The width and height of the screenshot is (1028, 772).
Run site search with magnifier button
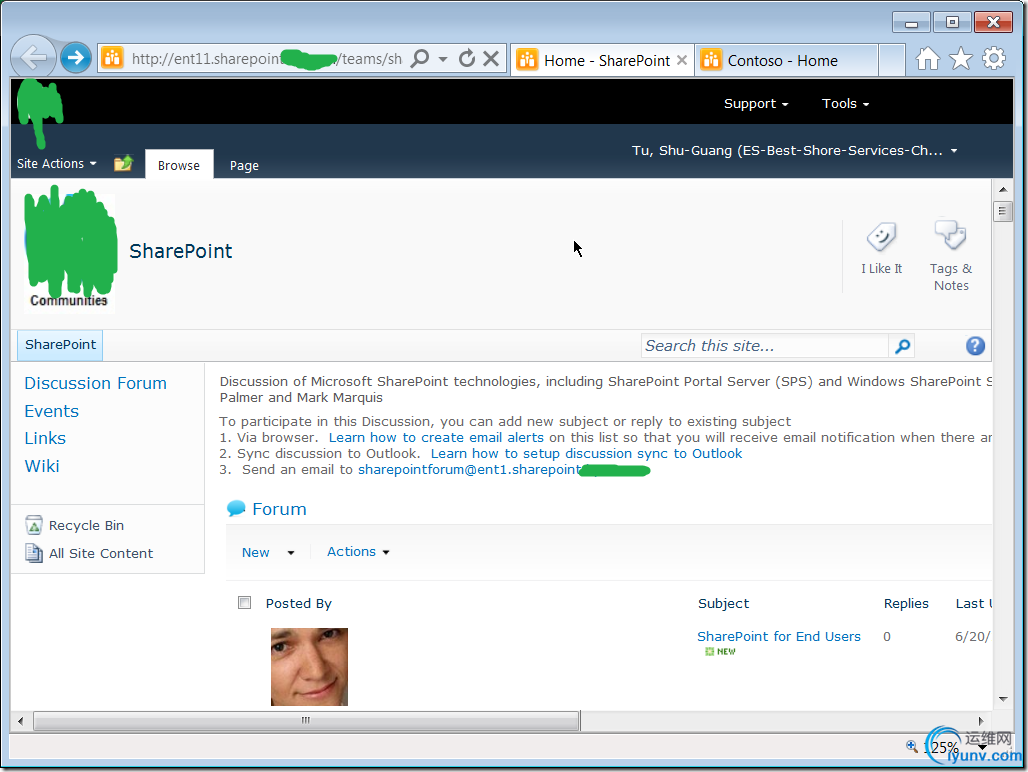click(902, 346)
